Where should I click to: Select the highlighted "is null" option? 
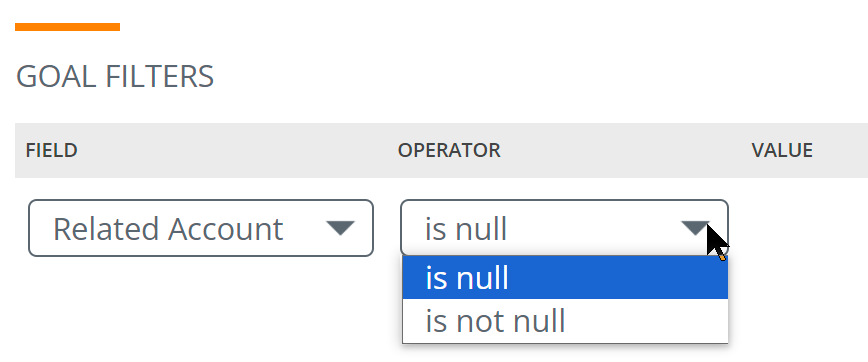(x=565, y=277)
